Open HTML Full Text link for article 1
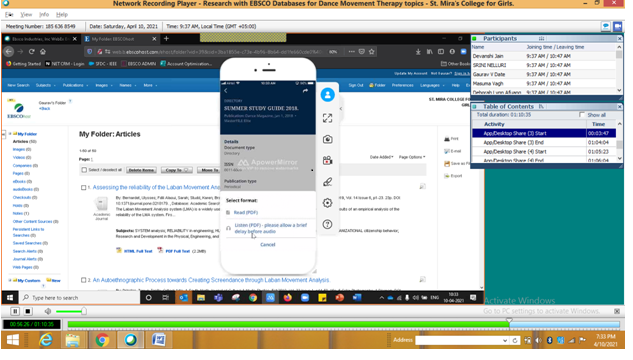The height and width of the screenshot is (360, 633). tap(138, 251)
